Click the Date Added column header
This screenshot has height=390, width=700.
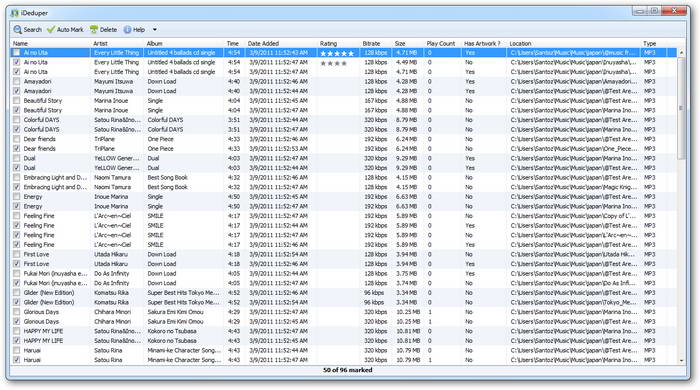click(x=263, y=43)
